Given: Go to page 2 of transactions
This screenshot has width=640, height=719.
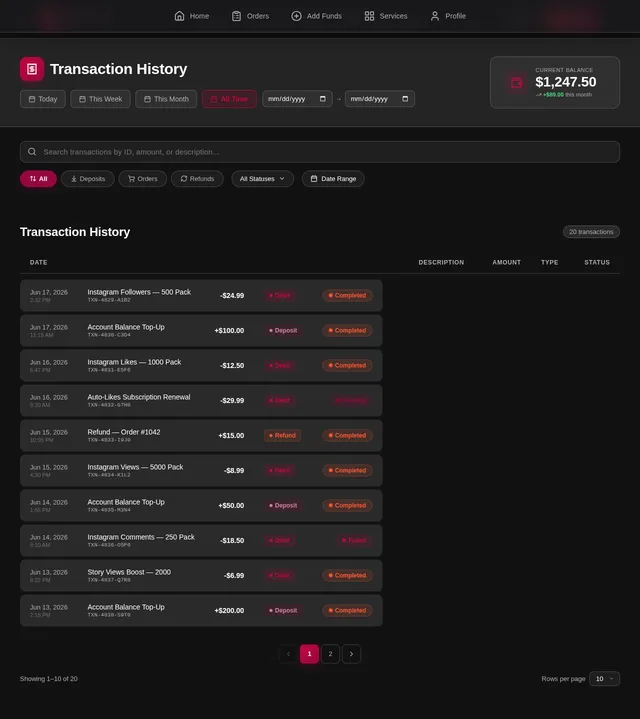Looking at the screenshot, I should pyautogui.click(x=330, y=654).
